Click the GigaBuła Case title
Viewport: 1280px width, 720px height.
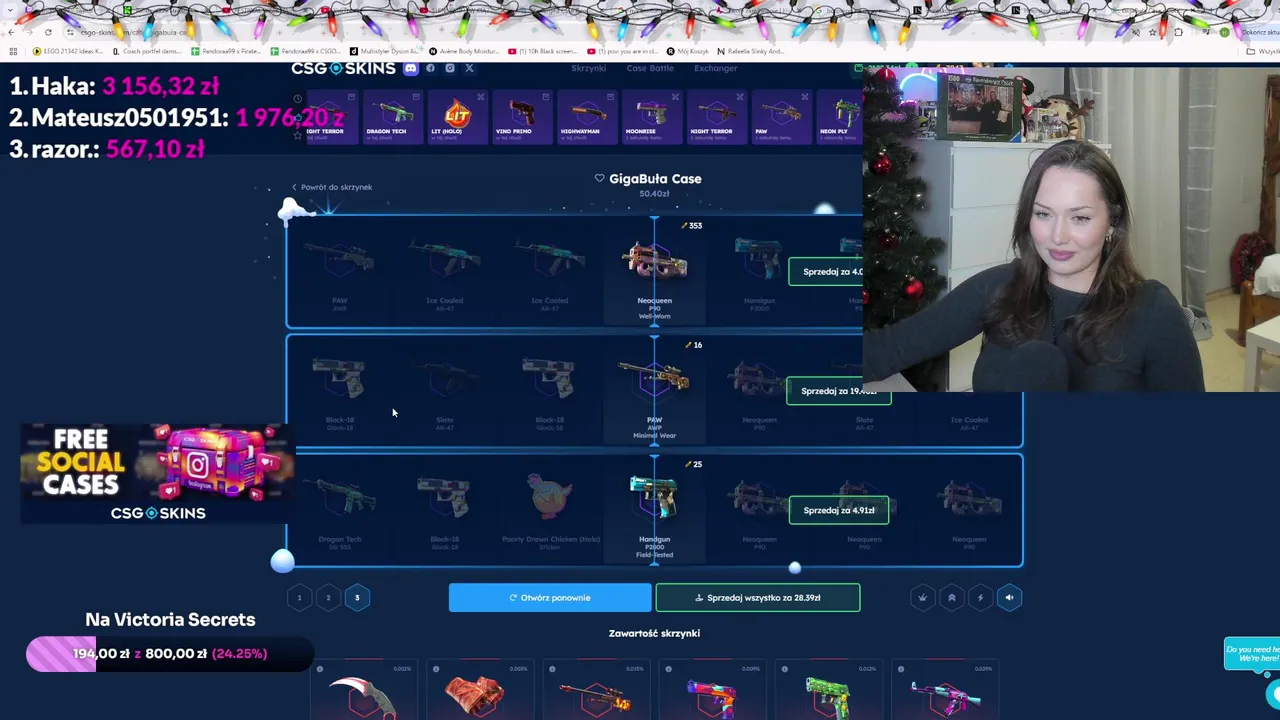655,179
